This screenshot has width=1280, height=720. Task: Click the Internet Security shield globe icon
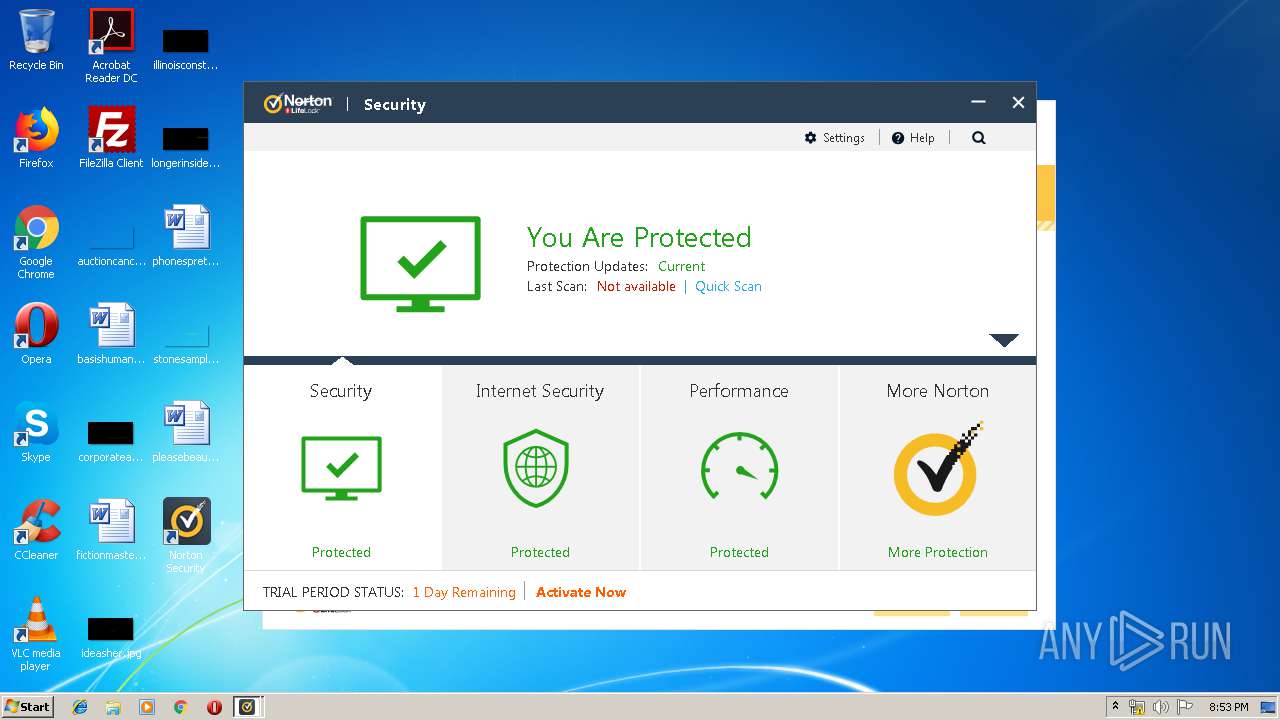[536, 468]
